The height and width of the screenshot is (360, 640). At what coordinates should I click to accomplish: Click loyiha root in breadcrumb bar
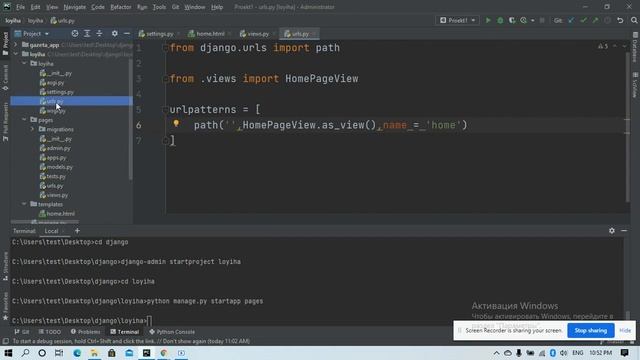[x=13, y=20]
